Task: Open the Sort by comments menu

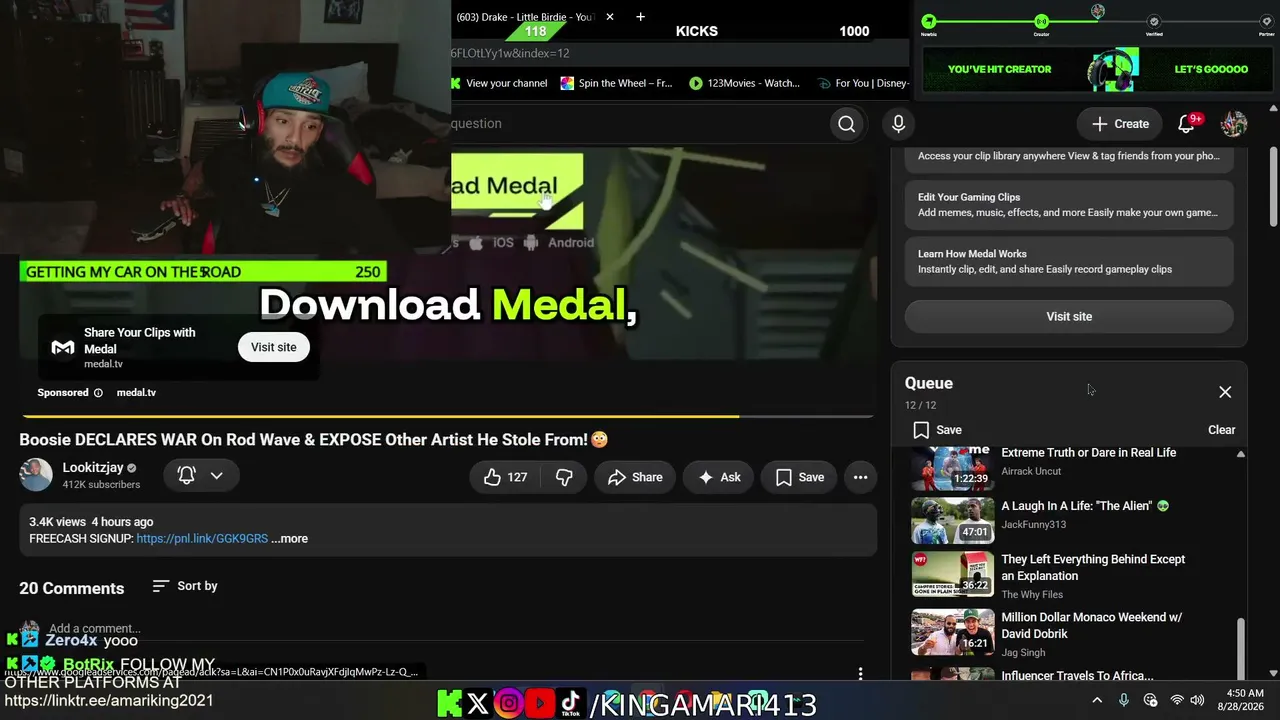Action: point(185,586)
